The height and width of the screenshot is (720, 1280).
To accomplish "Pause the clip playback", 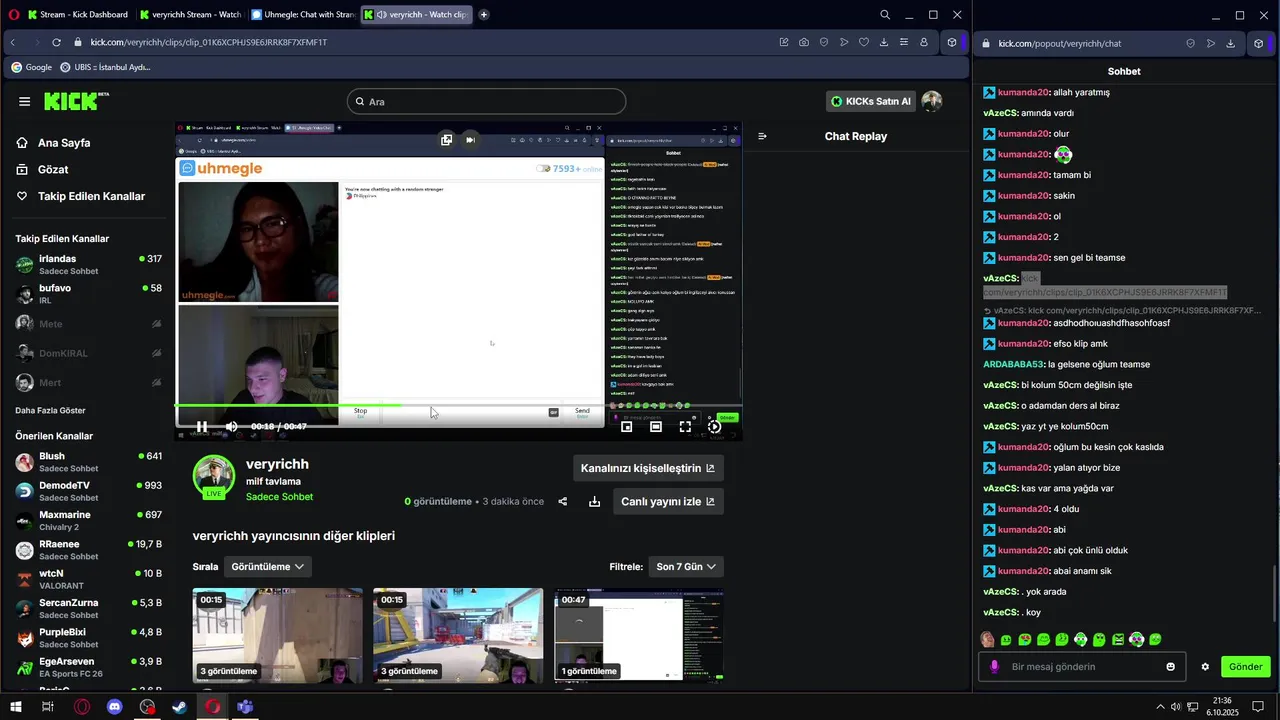I will tap(202, 426).
